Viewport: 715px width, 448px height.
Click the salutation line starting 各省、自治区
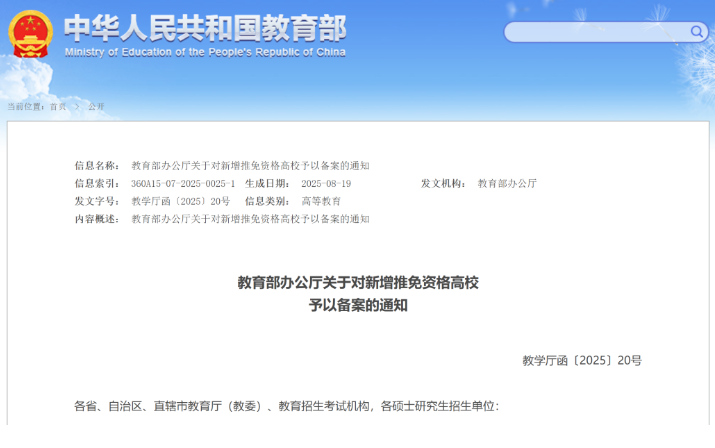click(x=287, y=406)
